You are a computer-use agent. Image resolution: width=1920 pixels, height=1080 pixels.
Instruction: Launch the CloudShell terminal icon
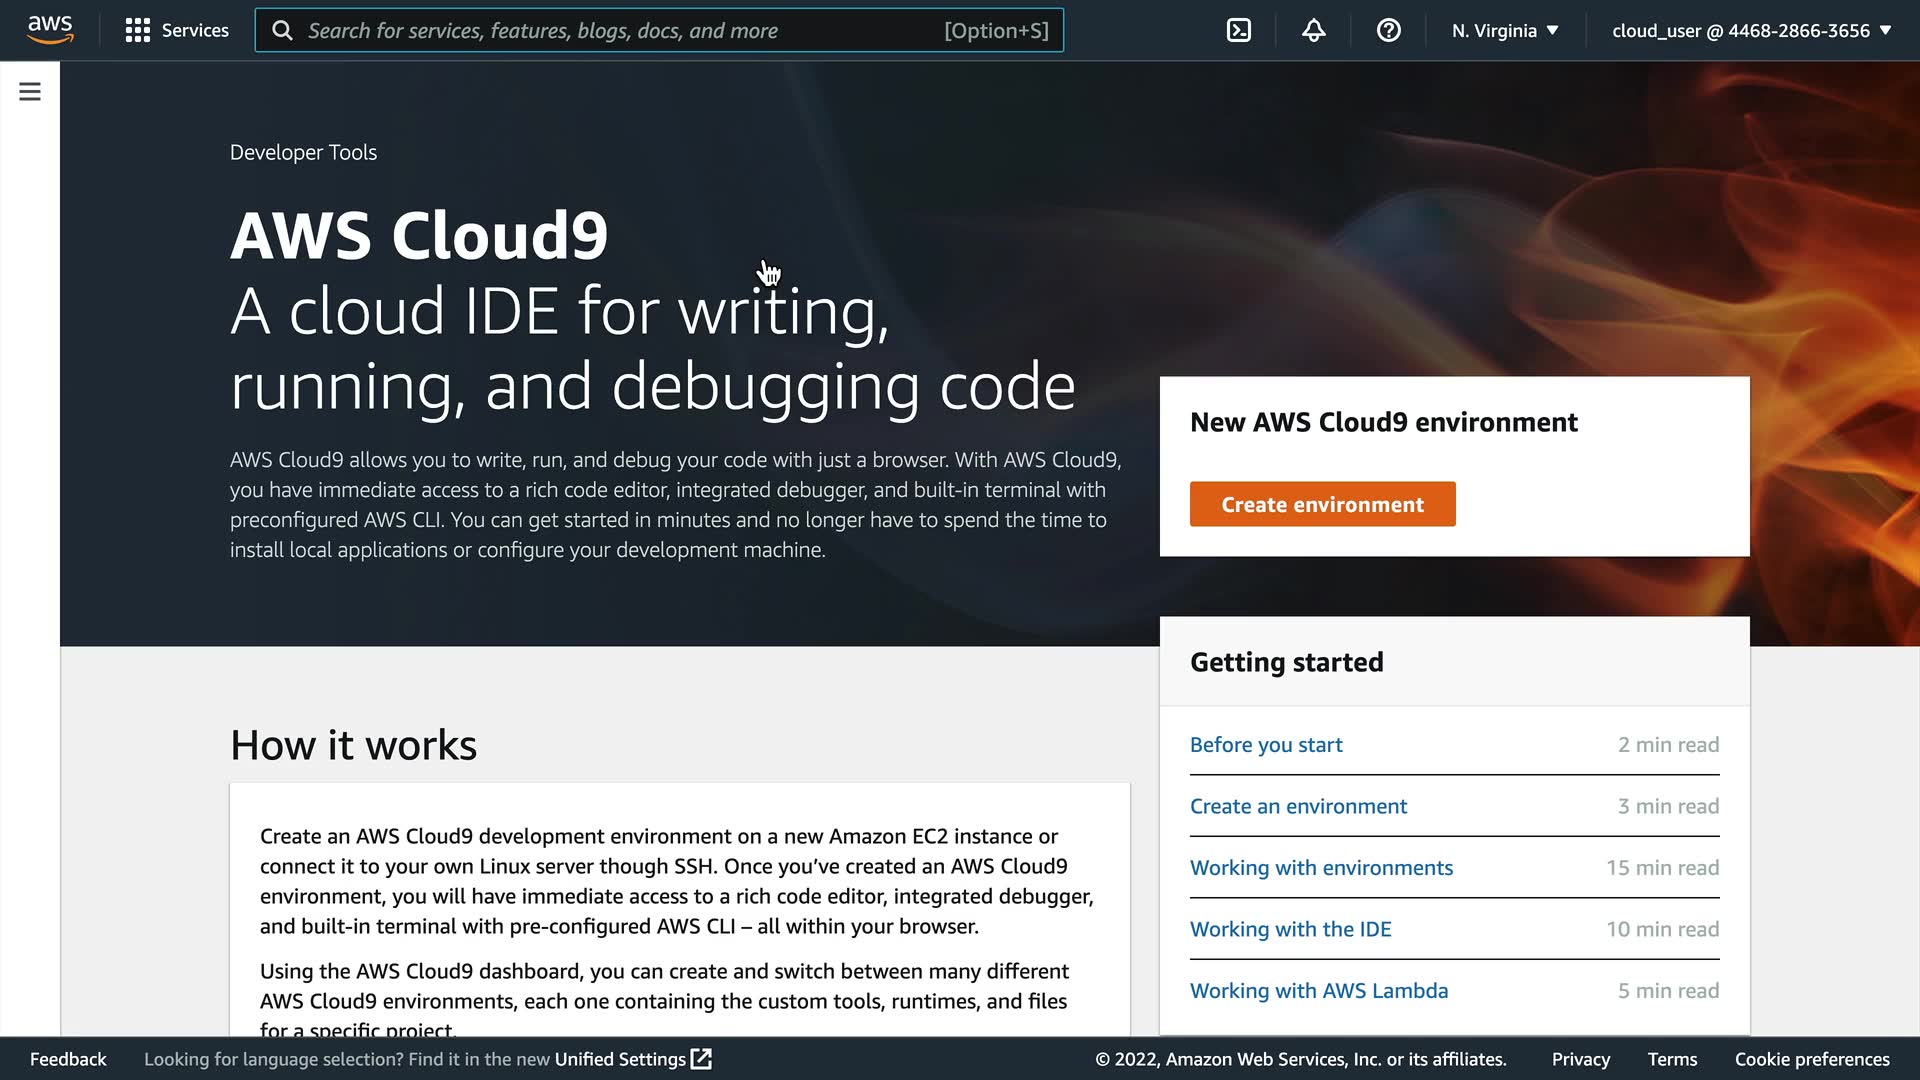click(x=1238, y=30)
